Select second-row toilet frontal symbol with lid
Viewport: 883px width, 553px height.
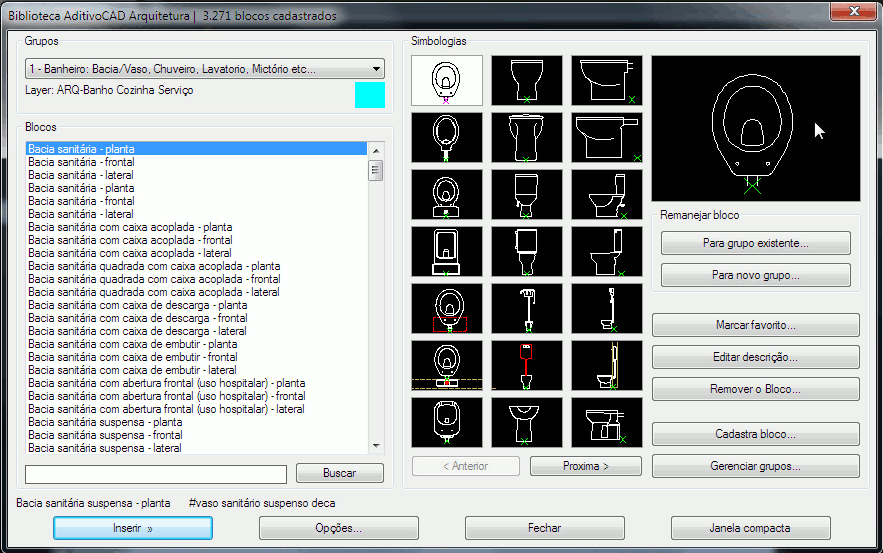[527, 137]
